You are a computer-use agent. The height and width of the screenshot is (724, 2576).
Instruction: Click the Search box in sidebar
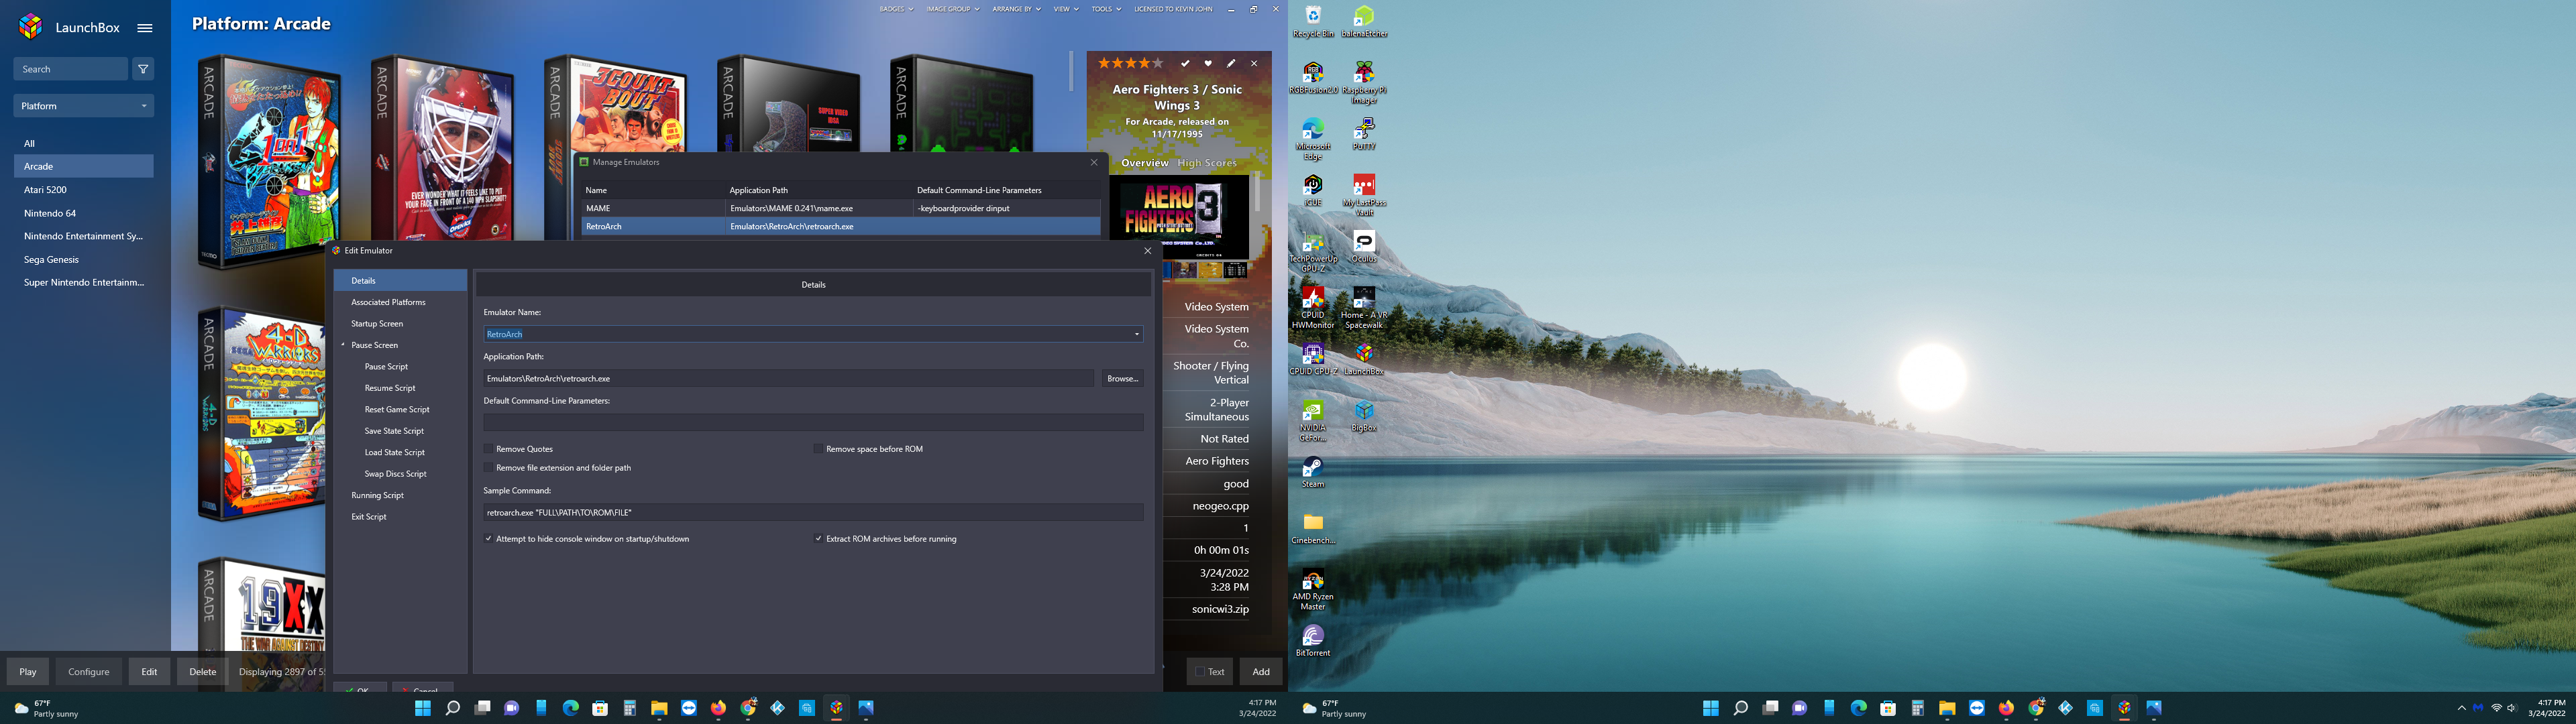point(70,69)
